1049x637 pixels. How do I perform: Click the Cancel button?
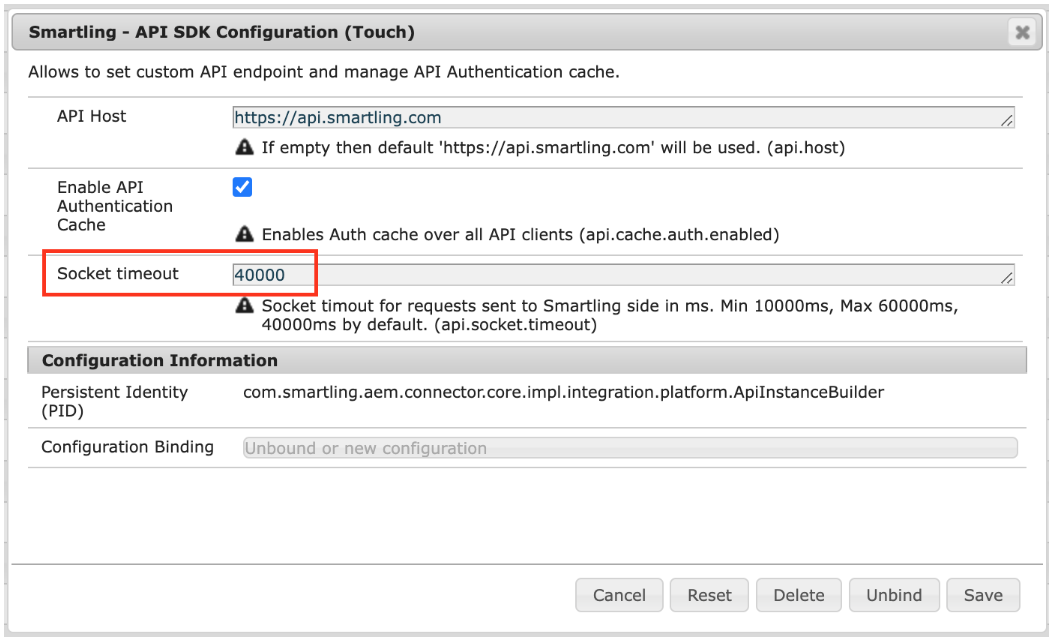(x=619, y=595)
